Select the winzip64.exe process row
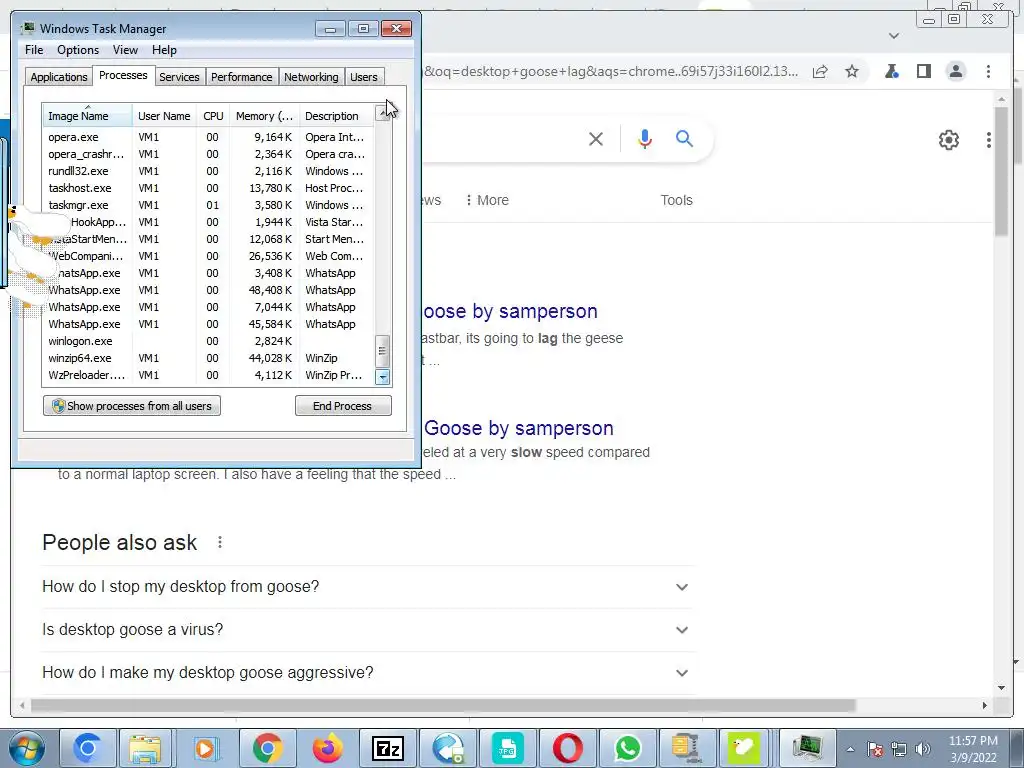Screen dimensions: 1024x768 click(x=208, y=358)
